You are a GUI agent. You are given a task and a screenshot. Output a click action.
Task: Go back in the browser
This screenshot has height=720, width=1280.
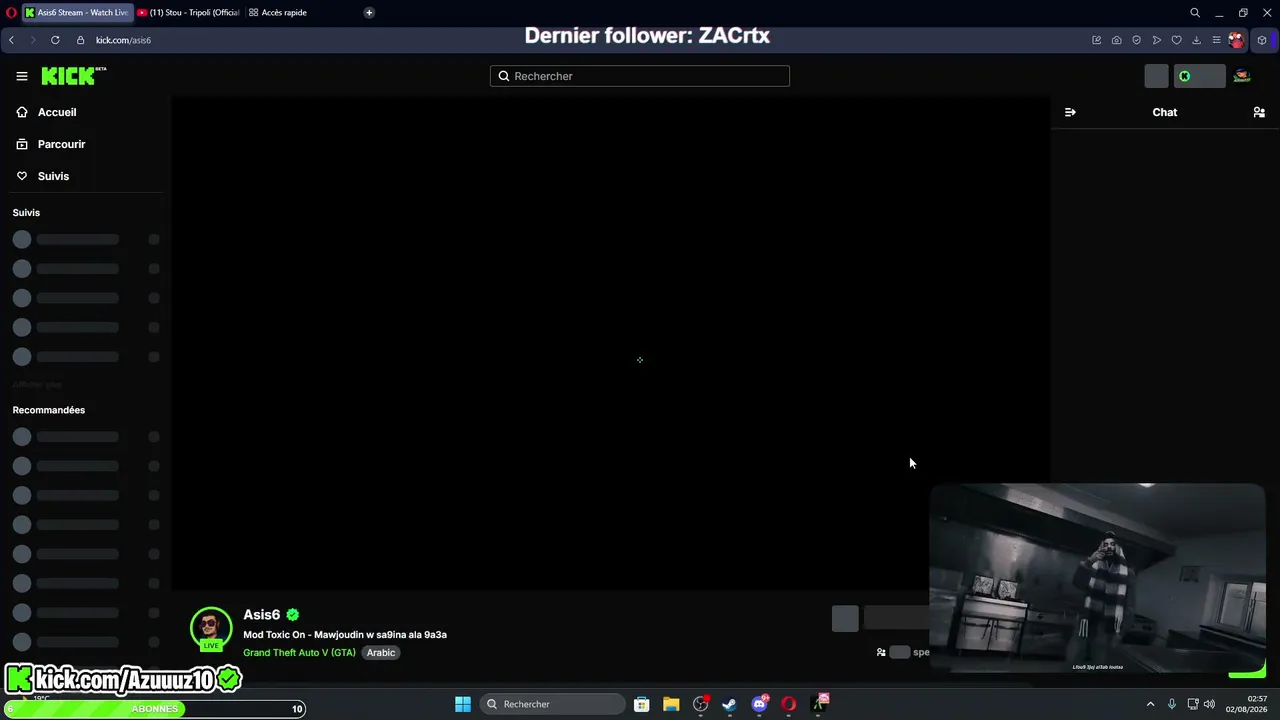coord(11,40)
